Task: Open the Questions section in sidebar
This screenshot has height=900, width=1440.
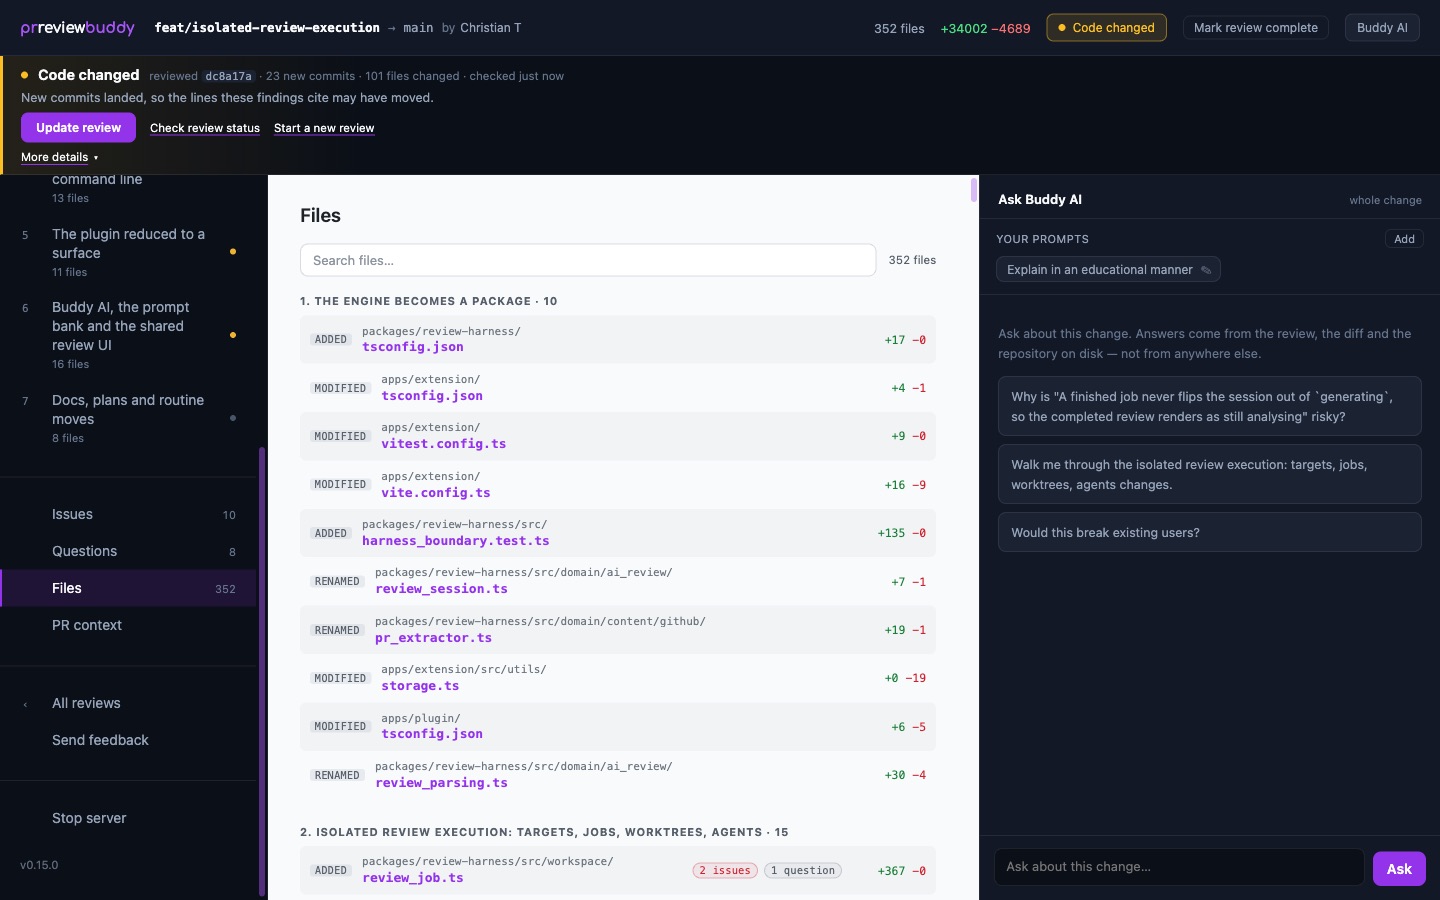Action: coord(128,551)
